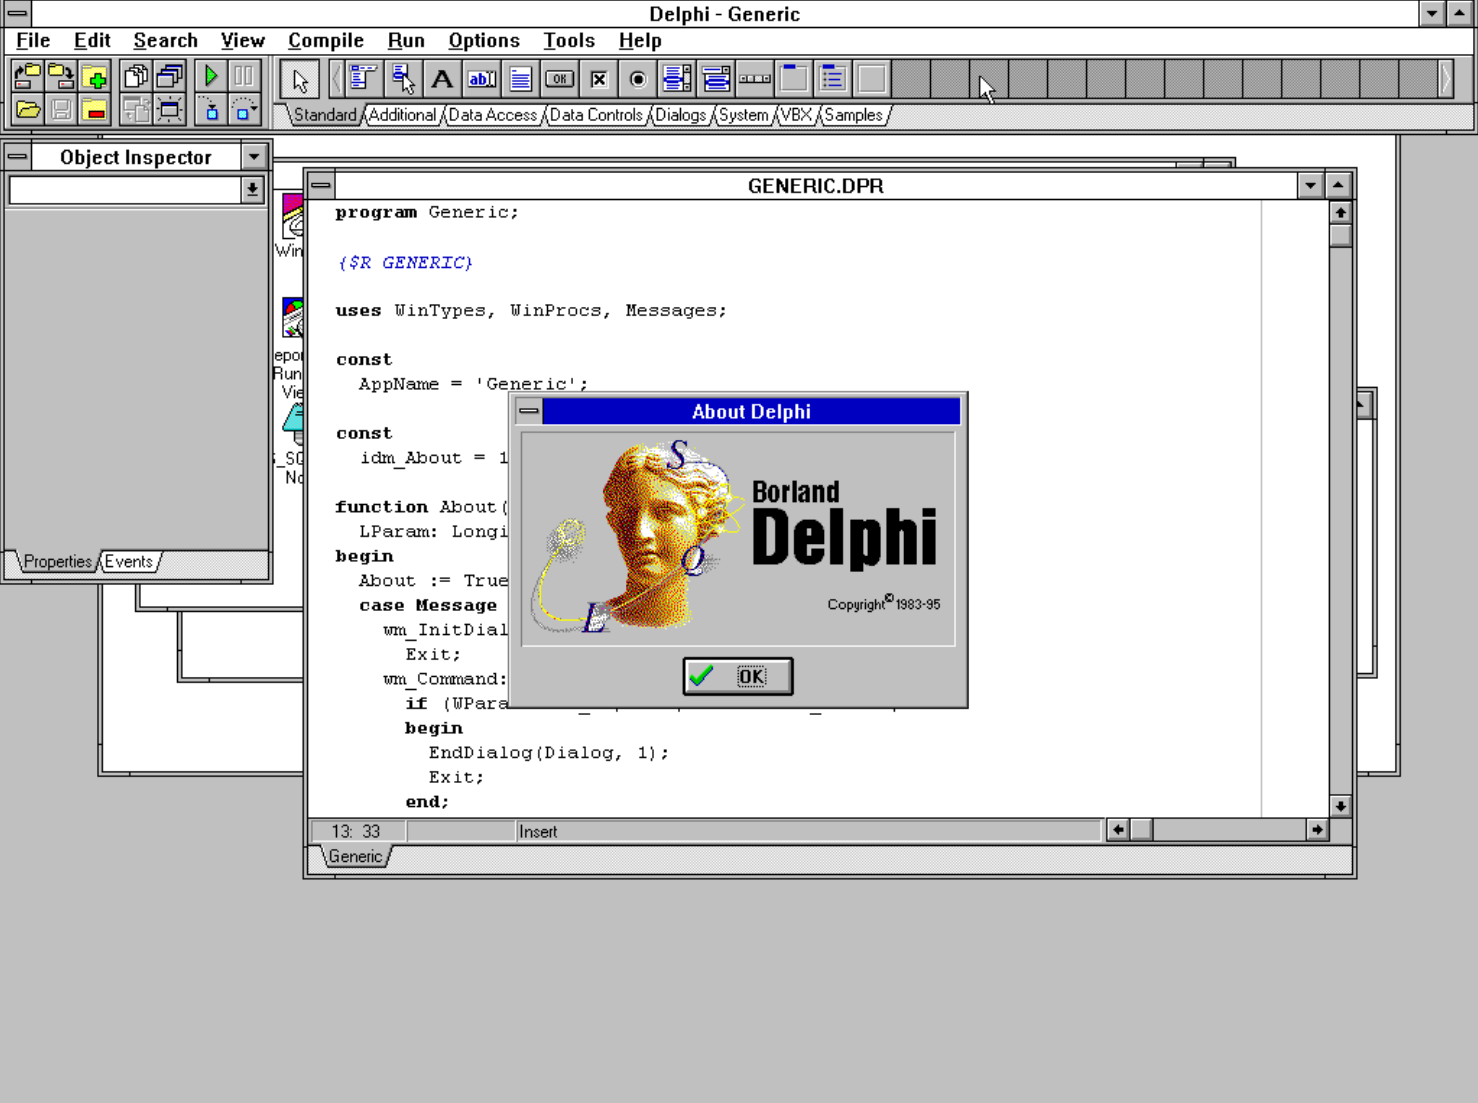Pick the ScrollBar component icon
This screenshot has height=1103, width=1478.
coord(754,79)
